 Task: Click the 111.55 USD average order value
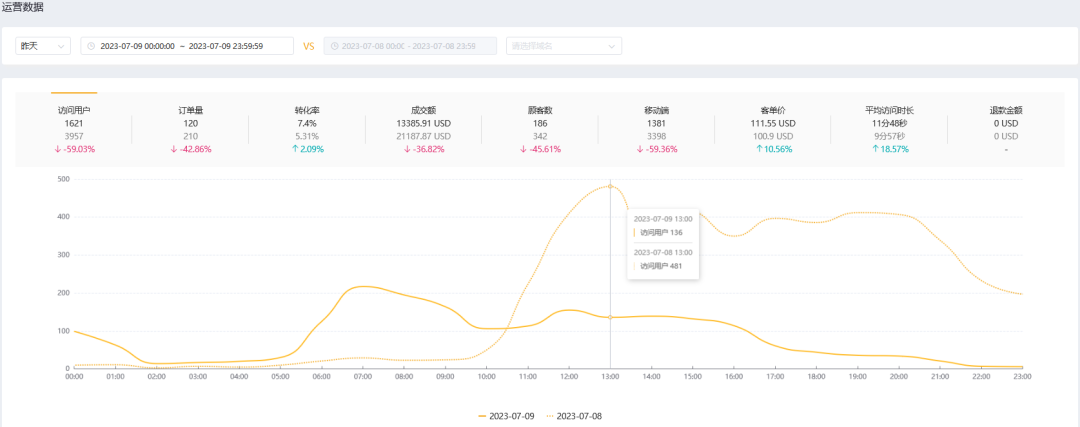tap(773, 123)
